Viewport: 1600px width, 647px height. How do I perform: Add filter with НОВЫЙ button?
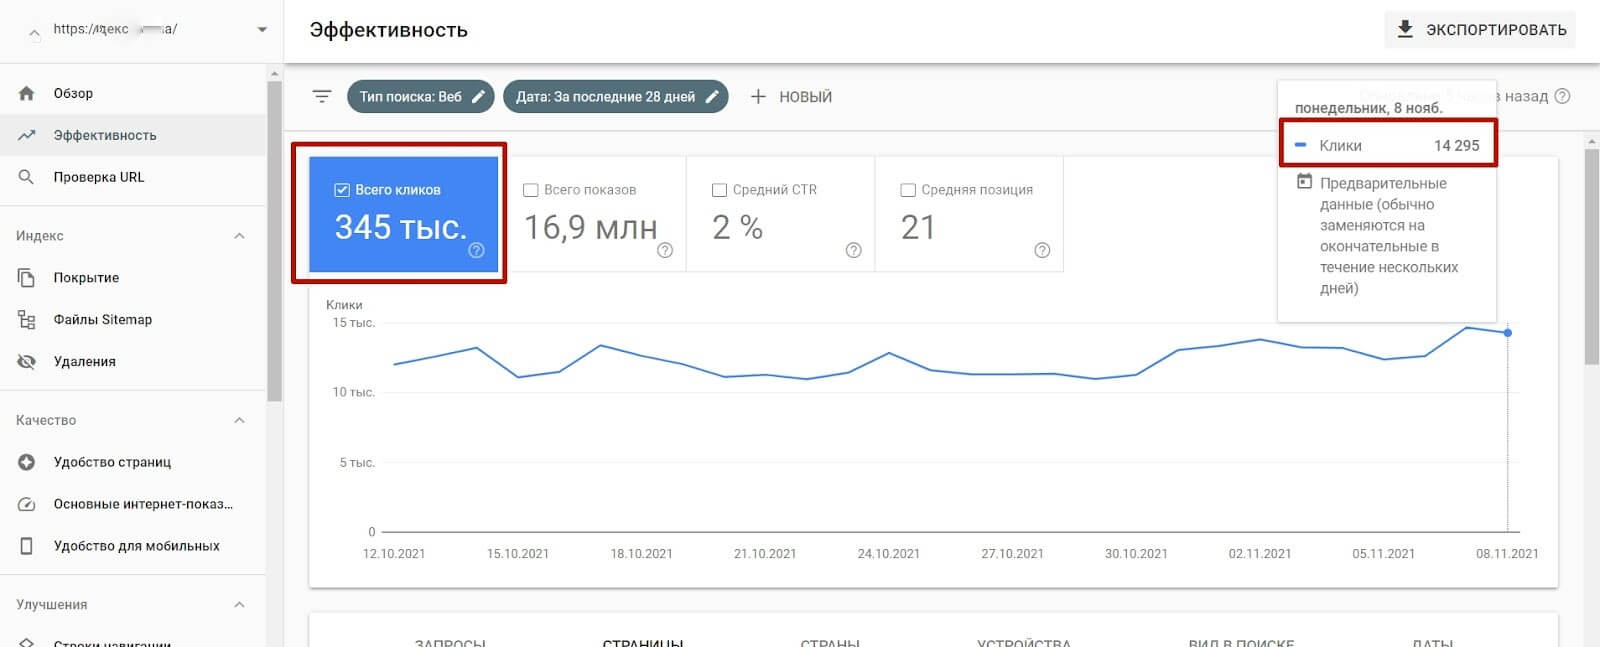pos(791,97)
